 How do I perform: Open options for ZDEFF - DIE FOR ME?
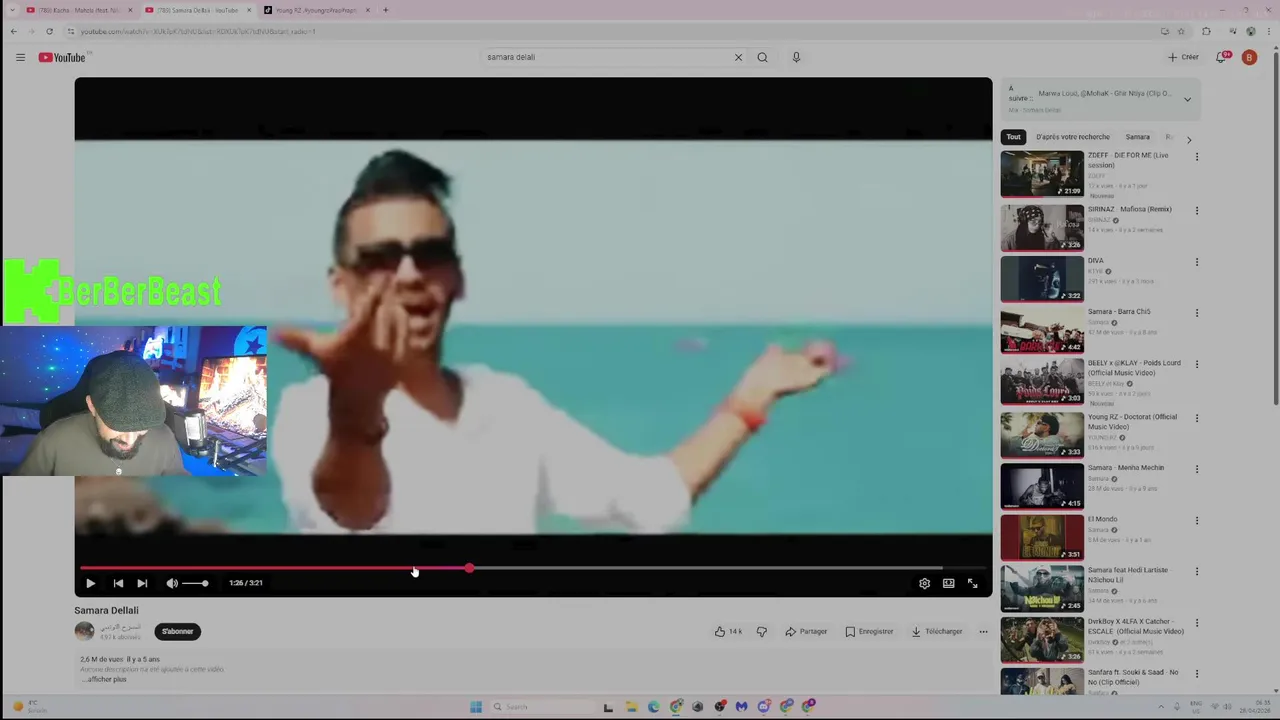[x=1196, y=157]
